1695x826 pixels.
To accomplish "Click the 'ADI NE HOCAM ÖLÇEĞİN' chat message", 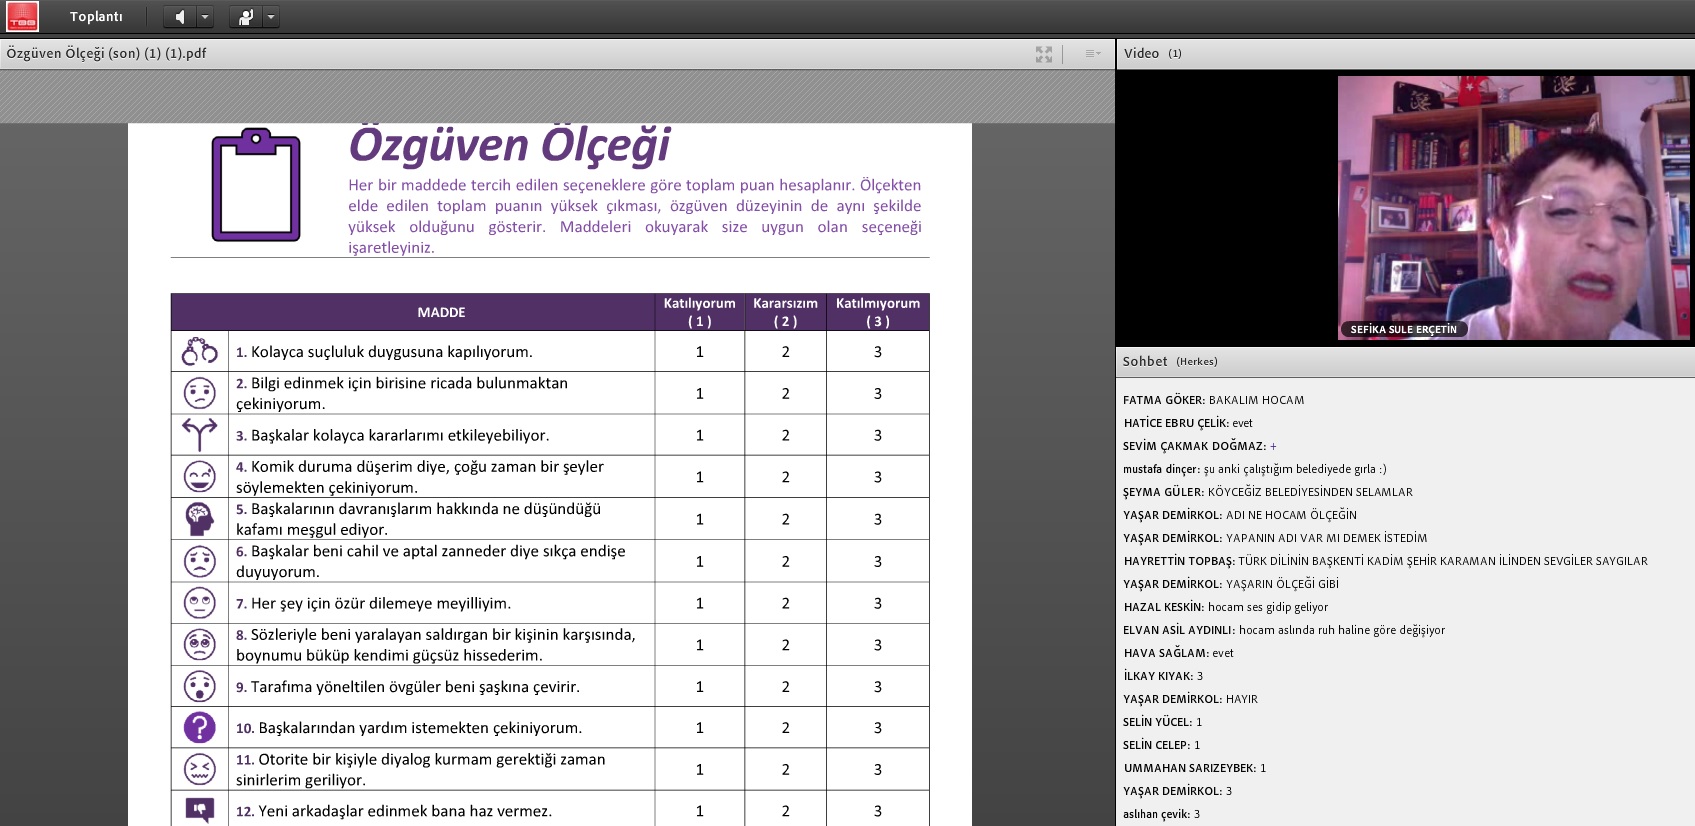I will pyautogui.click(x=1239, y=515).
